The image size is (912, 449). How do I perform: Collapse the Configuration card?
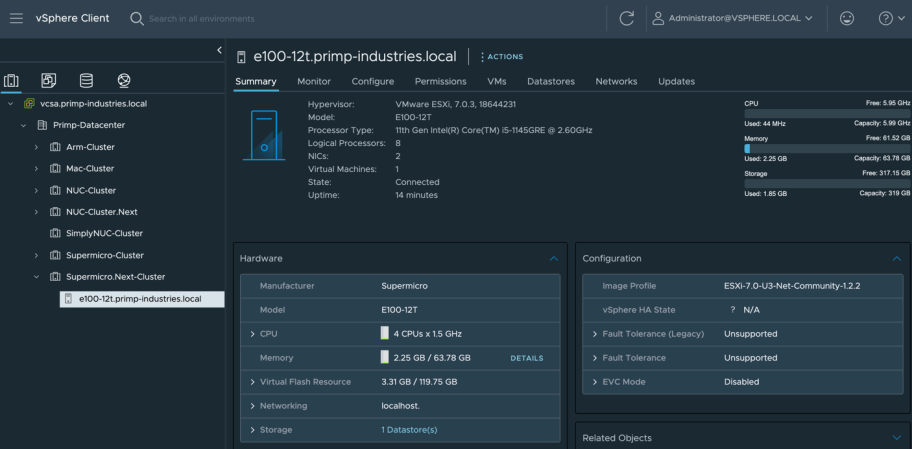tap(897, 258)
